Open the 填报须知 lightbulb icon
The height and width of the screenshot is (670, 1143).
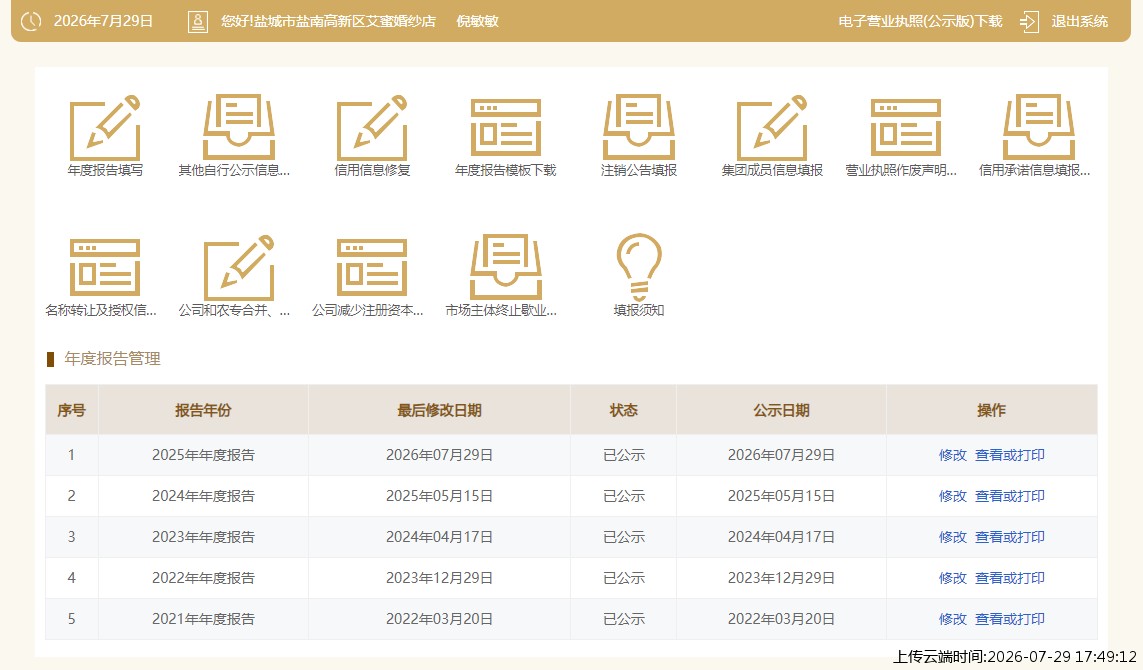[639, 268]
